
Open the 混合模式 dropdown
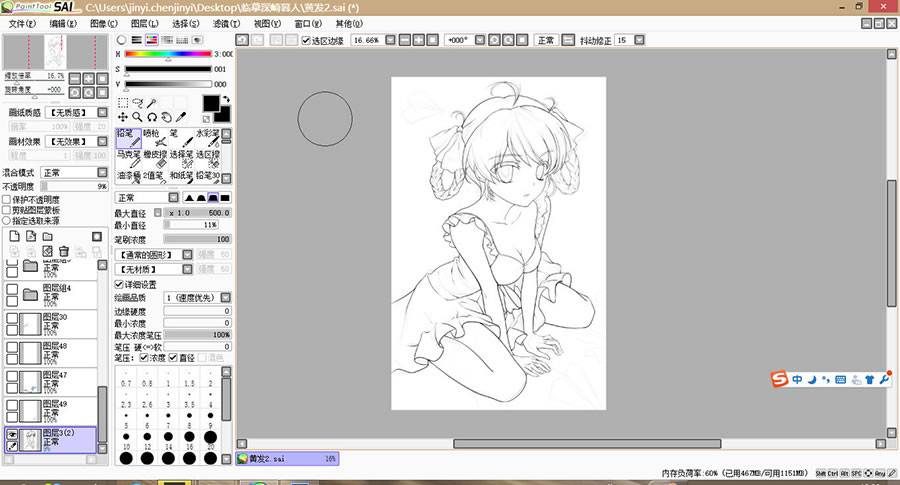[102, 172]
